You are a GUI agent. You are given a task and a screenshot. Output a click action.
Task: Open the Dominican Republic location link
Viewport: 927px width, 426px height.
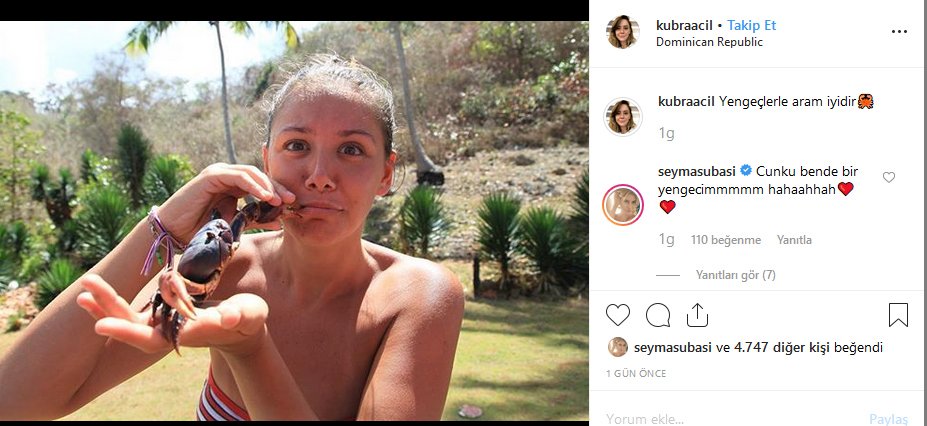click(x=709, y=42)
